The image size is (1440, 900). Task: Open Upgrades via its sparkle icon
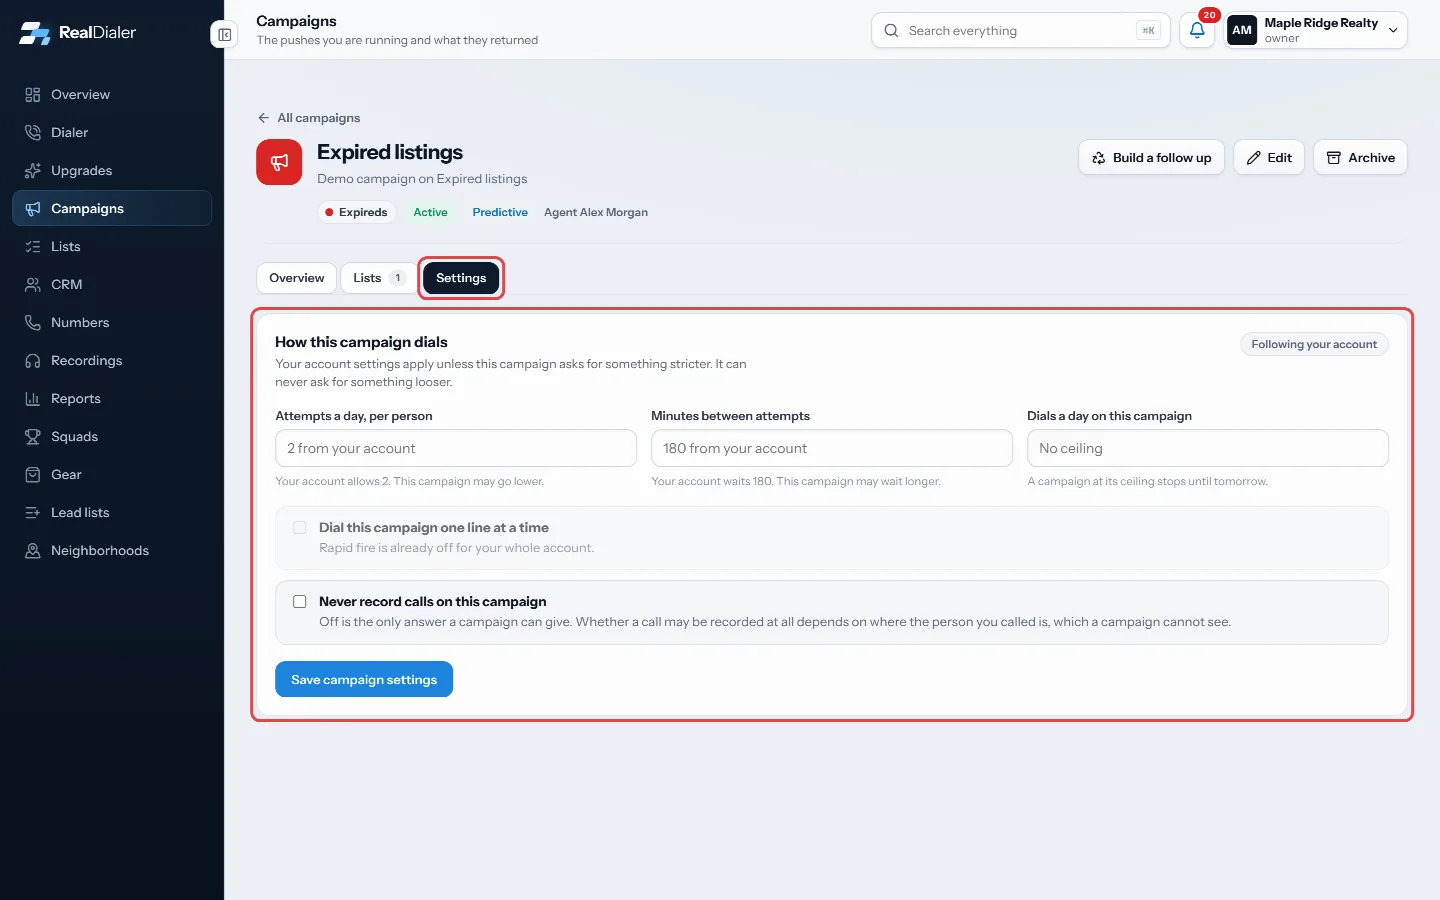(33, 171)
